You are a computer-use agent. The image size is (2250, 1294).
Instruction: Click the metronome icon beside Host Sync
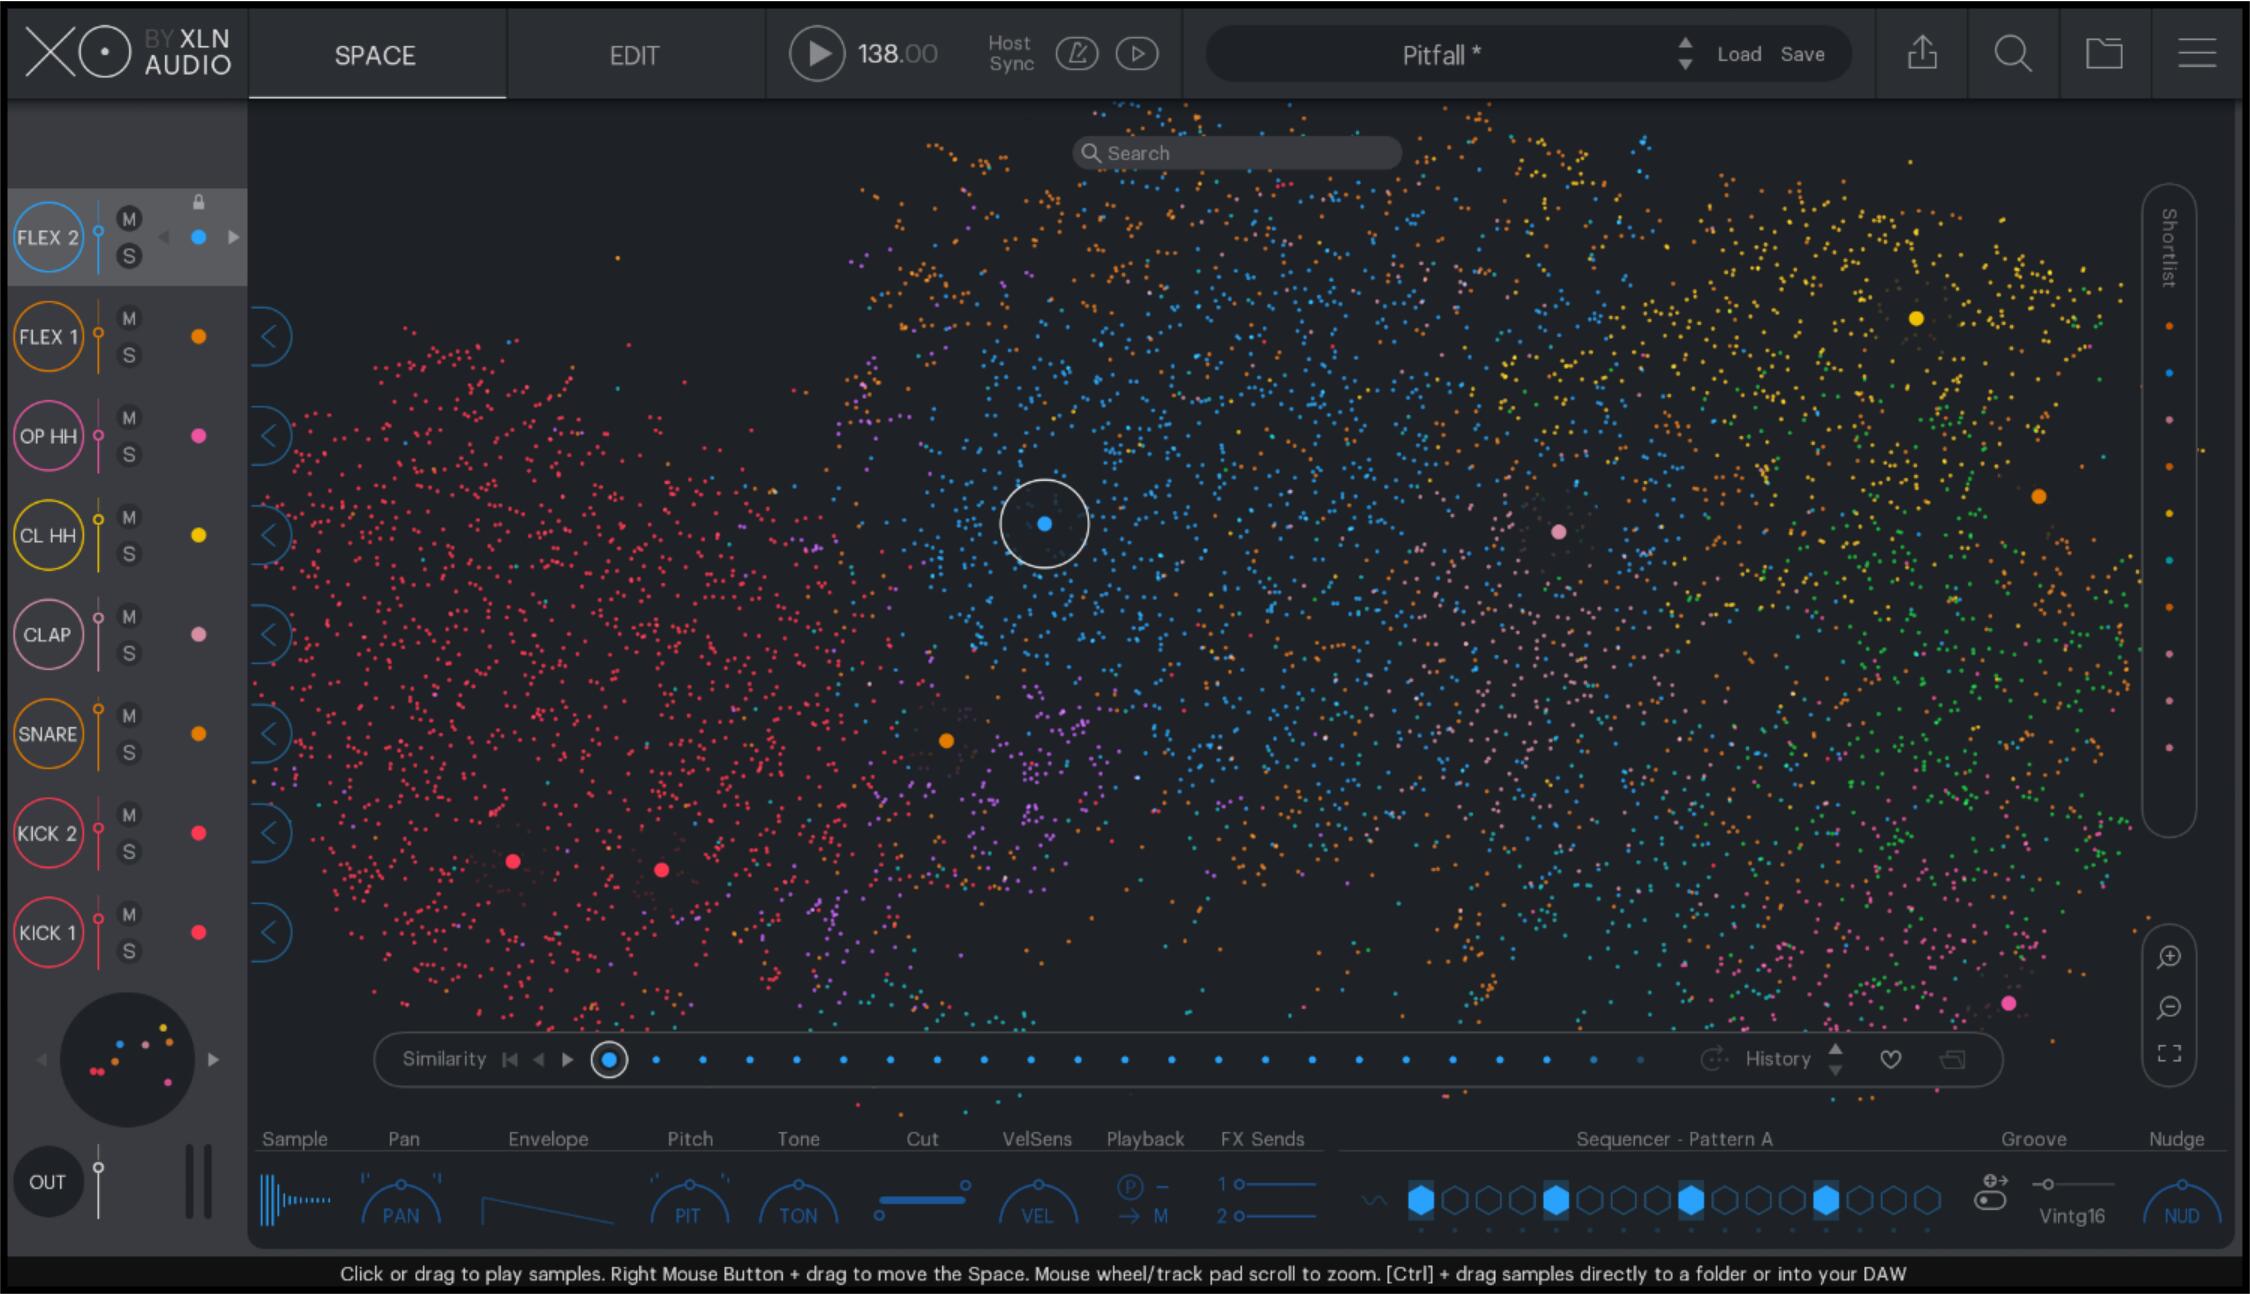1076,54
